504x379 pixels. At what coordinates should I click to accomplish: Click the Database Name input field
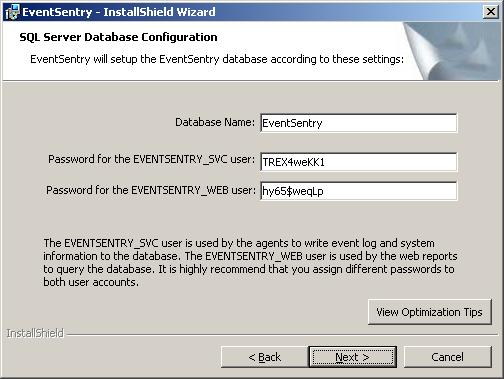coord(359,123)
